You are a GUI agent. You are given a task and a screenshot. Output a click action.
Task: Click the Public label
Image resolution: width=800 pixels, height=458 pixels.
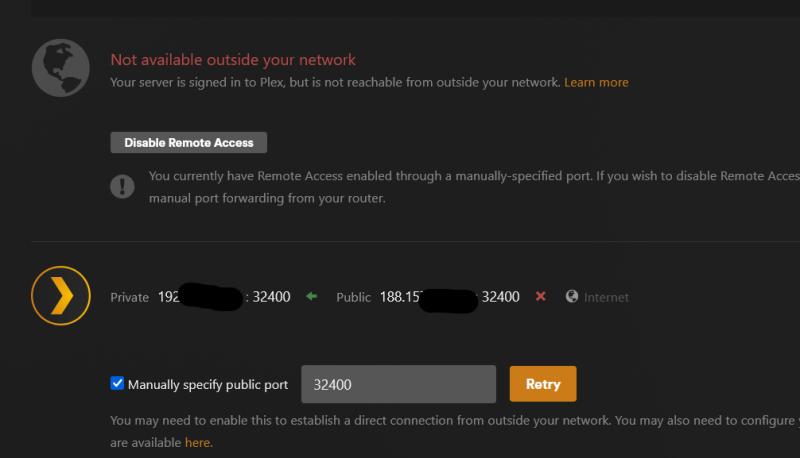(x=354, y=297)
